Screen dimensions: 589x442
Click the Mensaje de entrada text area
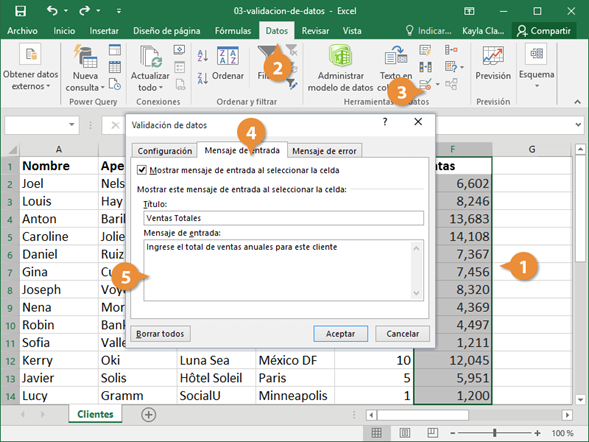(x=284, y=270)
